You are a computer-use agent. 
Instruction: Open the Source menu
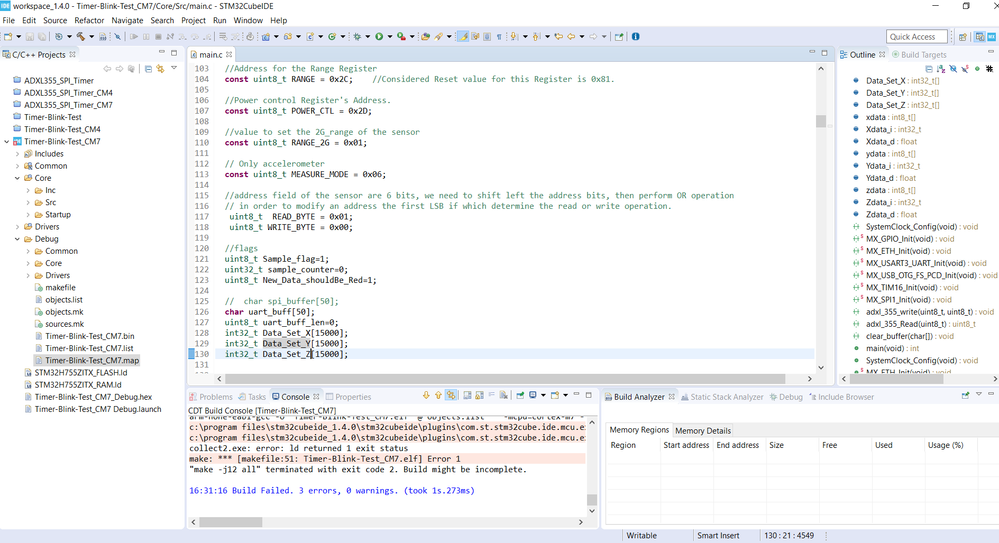tap(55, 20)
